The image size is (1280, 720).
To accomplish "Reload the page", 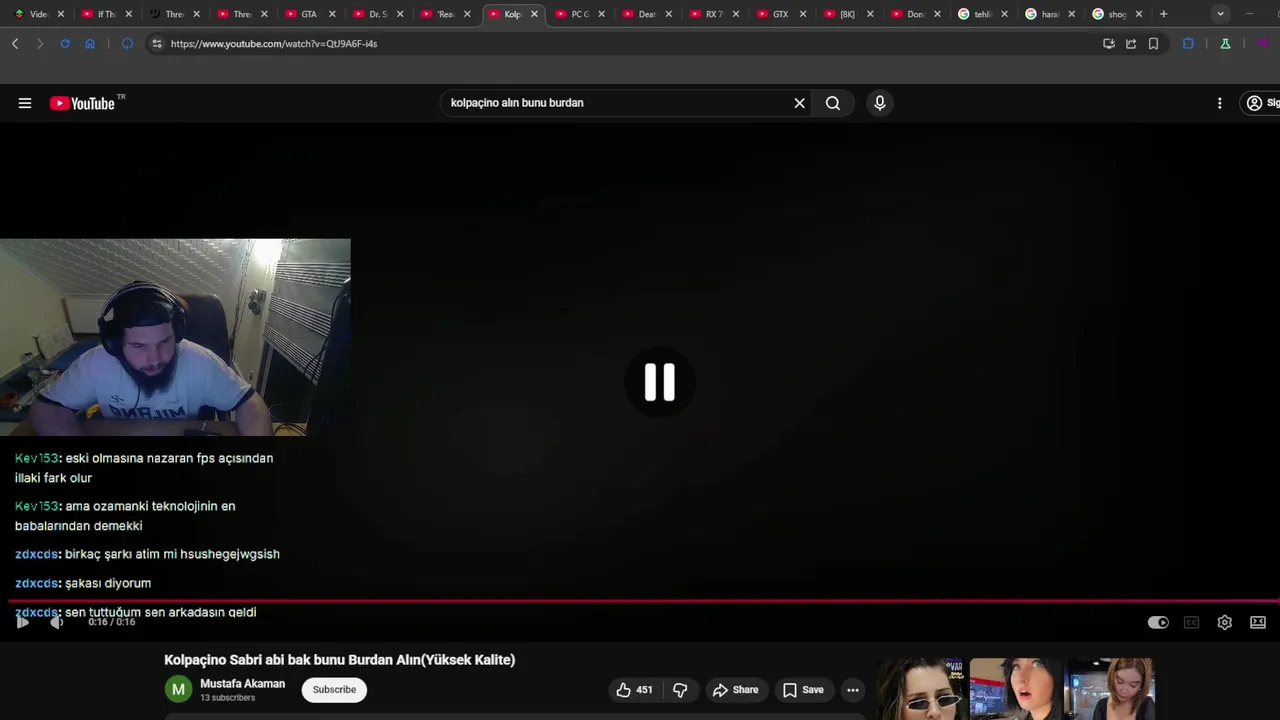I will [65, 44].
